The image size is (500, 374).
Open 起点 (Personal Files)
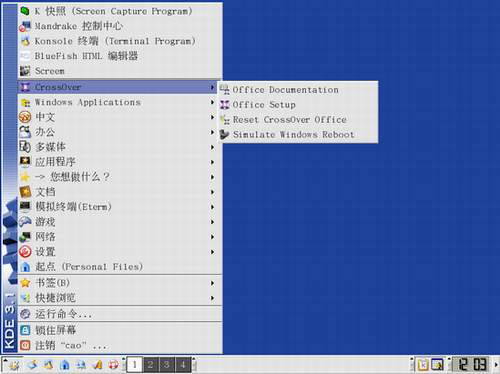(x=120, y=267)
